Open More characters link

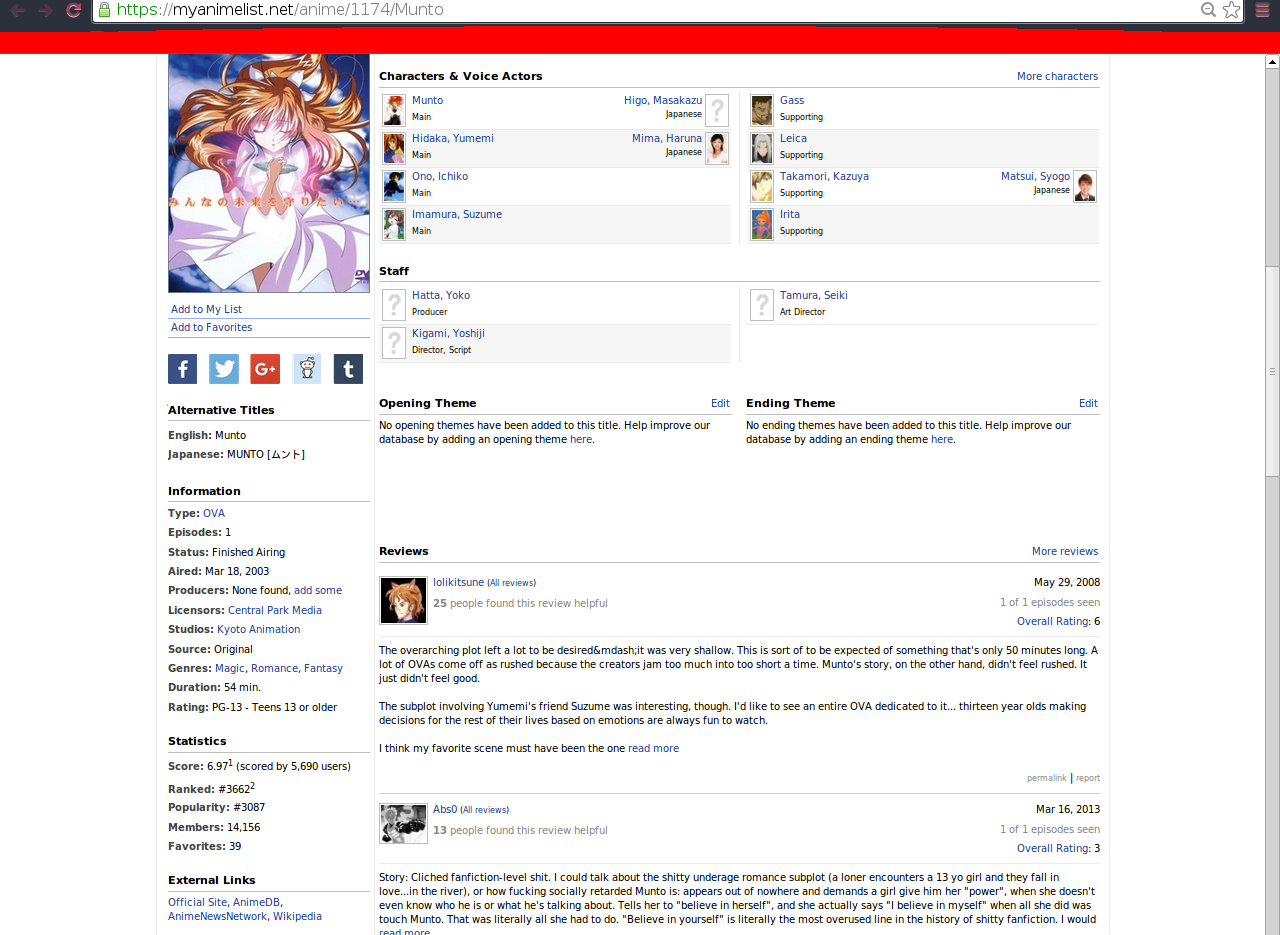click(x=1057, y=77)
